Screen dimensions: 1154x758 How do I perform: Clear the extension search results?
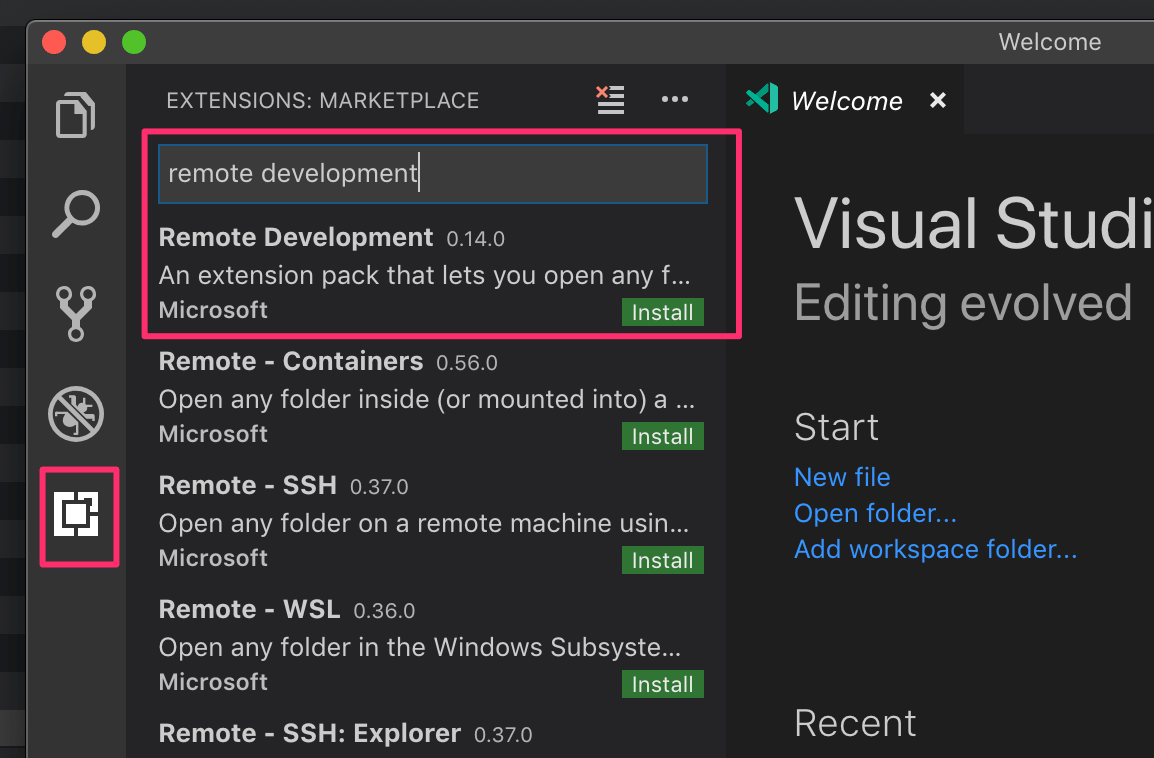coord(610,99)
